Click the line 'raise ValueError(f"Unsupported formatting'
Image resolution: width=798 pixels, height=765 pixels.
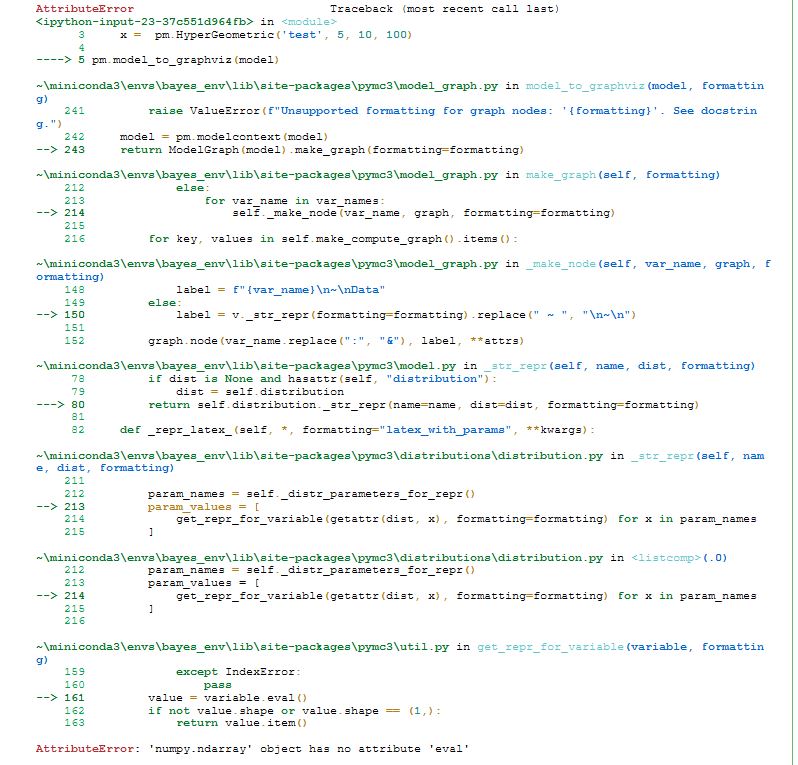452,111
